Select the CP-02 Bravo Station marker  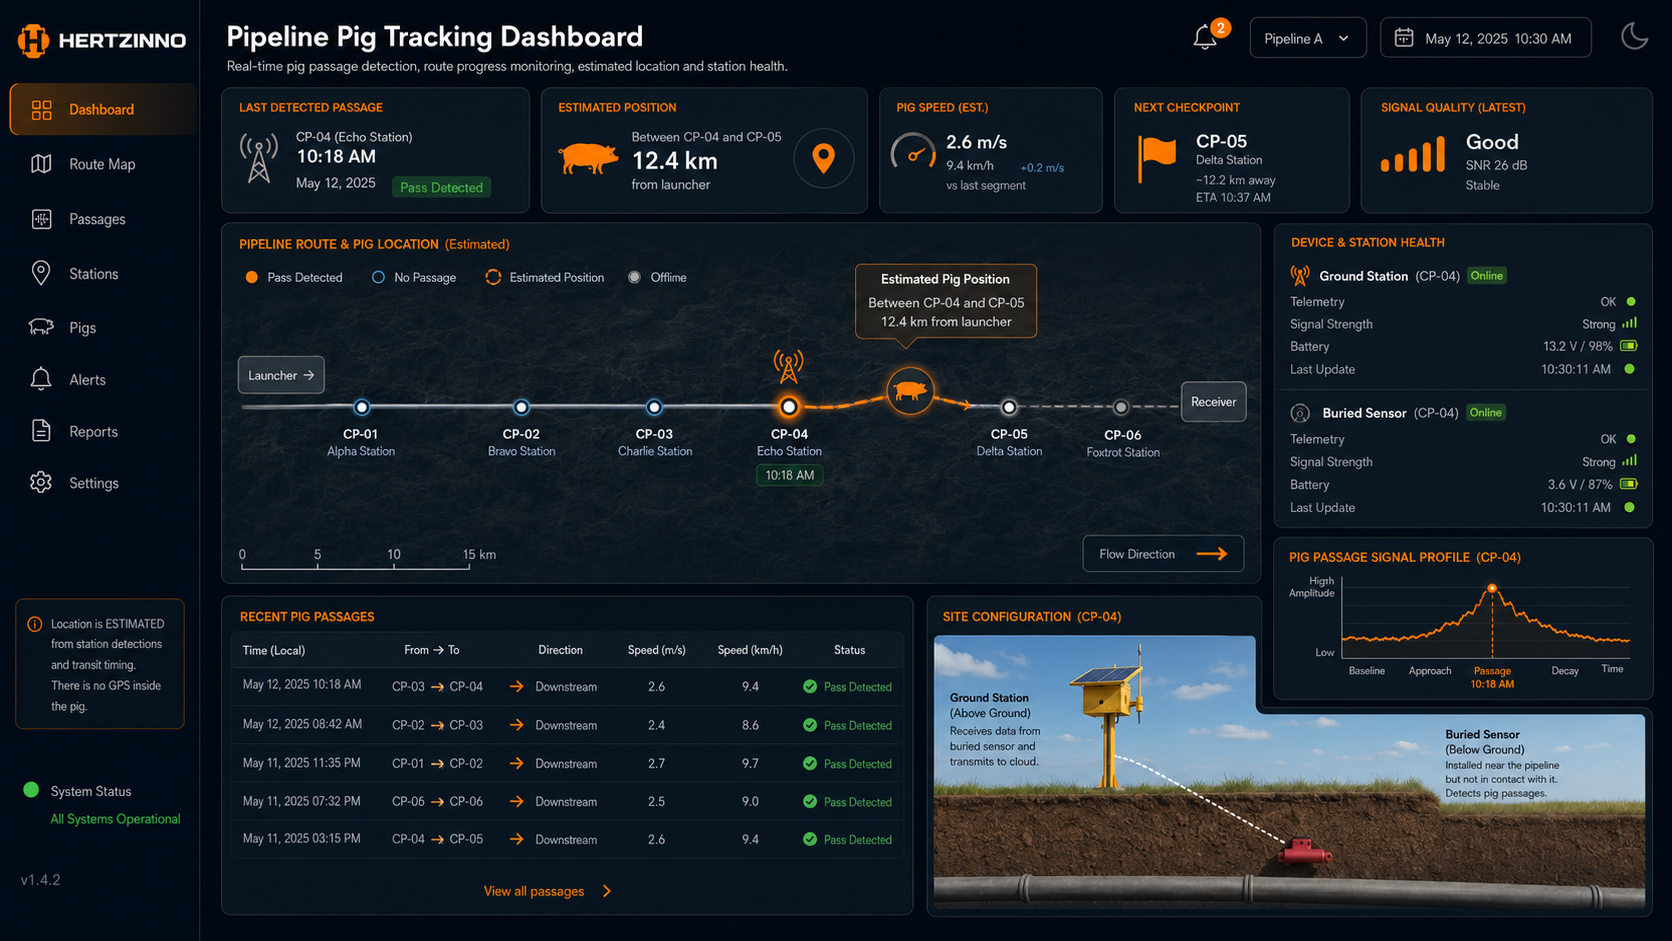(521, 407)
